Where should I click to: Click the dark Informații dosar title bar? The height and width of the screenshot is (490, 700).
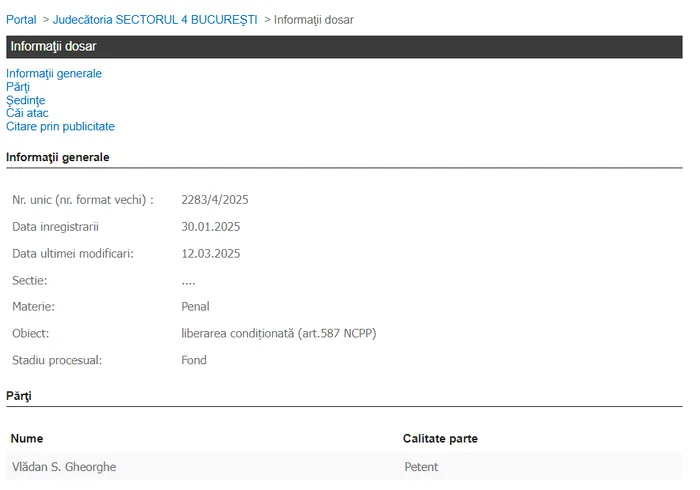344,46
